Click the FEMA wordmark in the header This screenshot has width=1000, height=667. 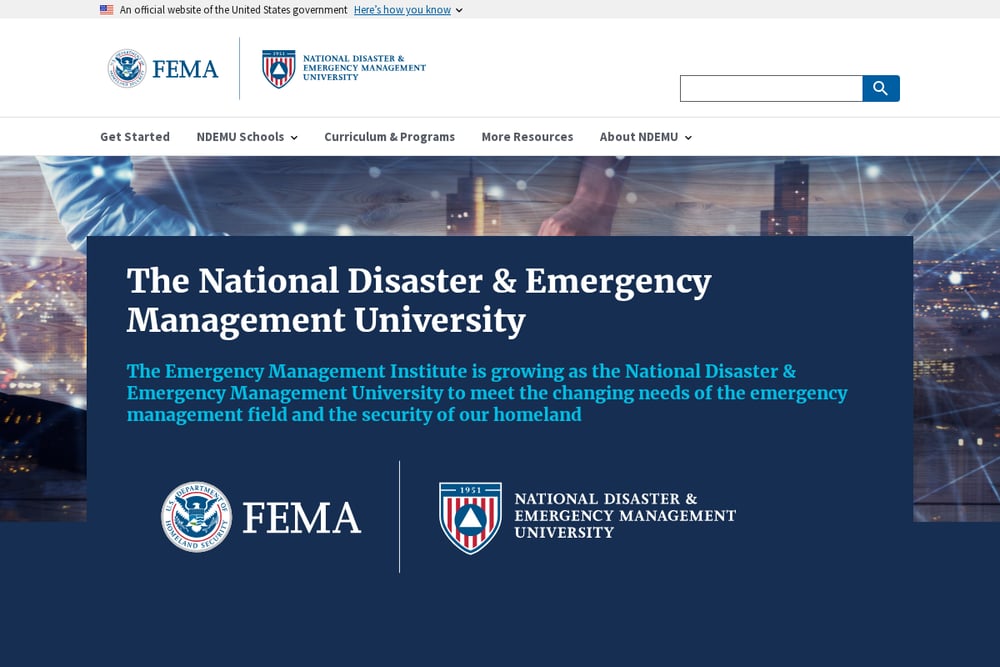pos(185,69)
